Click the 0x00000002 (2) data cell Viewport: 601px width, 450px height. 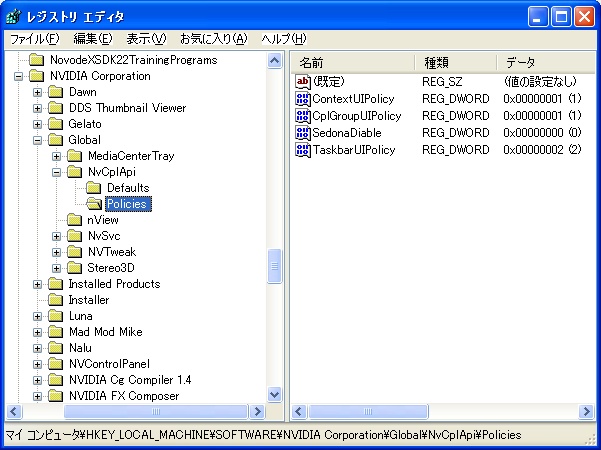[542, 150]
